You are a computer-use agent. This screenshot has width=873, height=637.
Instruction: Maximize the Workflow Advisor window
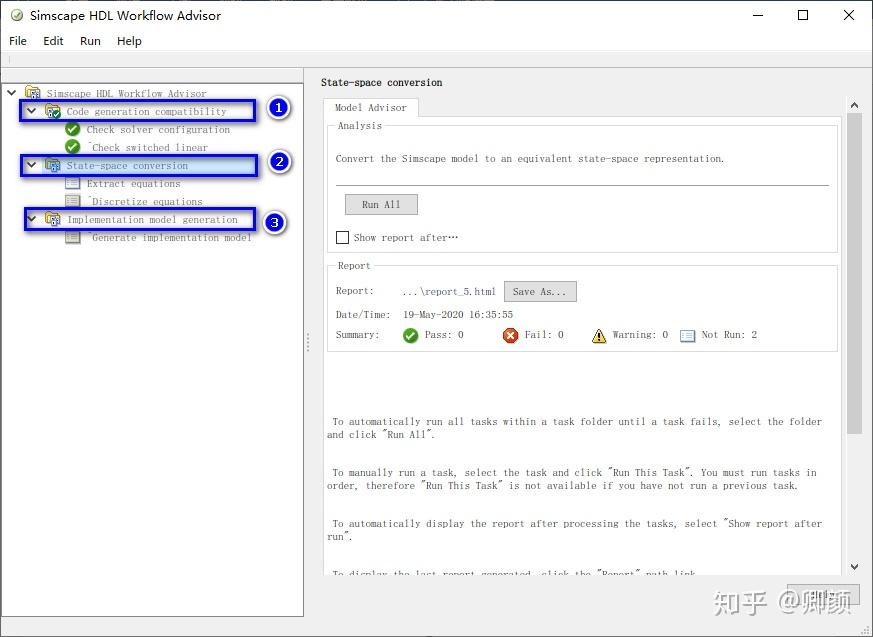click(803, 15)
